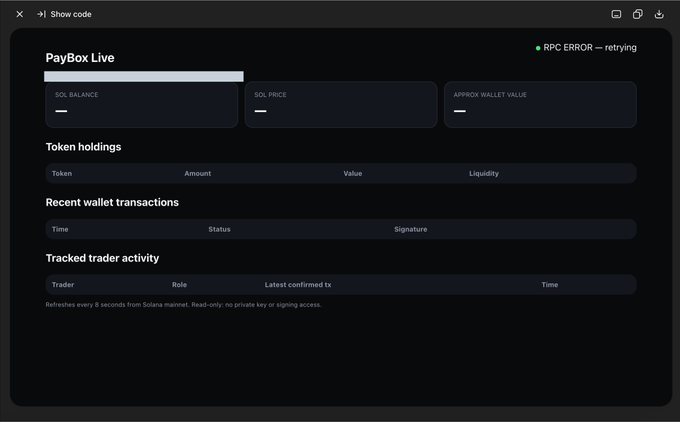Click the Signature column header
Screen dimensions: 680x422
411,229
